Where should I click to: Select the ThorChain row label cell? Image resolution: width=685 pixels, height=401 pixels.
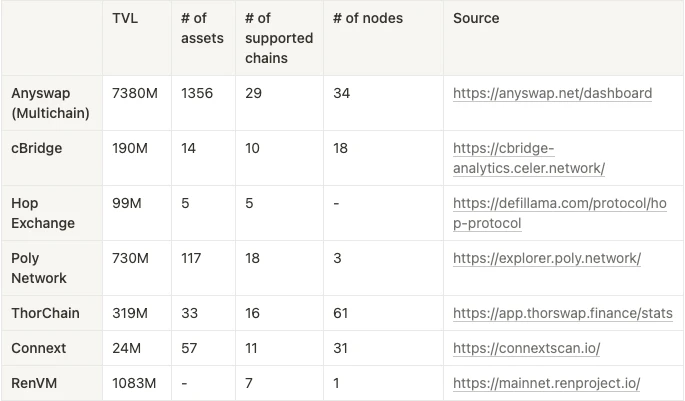[45, 313]
